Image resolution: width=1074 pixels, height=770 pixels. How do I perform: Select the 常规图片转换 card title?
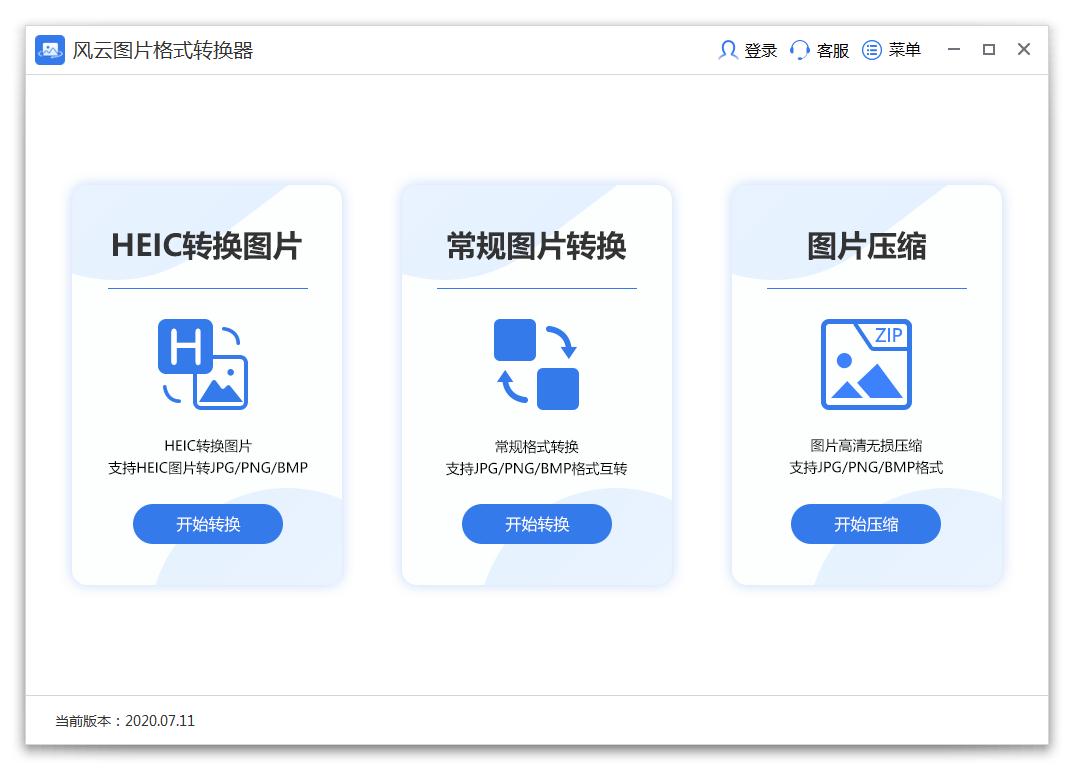(536, 245)
